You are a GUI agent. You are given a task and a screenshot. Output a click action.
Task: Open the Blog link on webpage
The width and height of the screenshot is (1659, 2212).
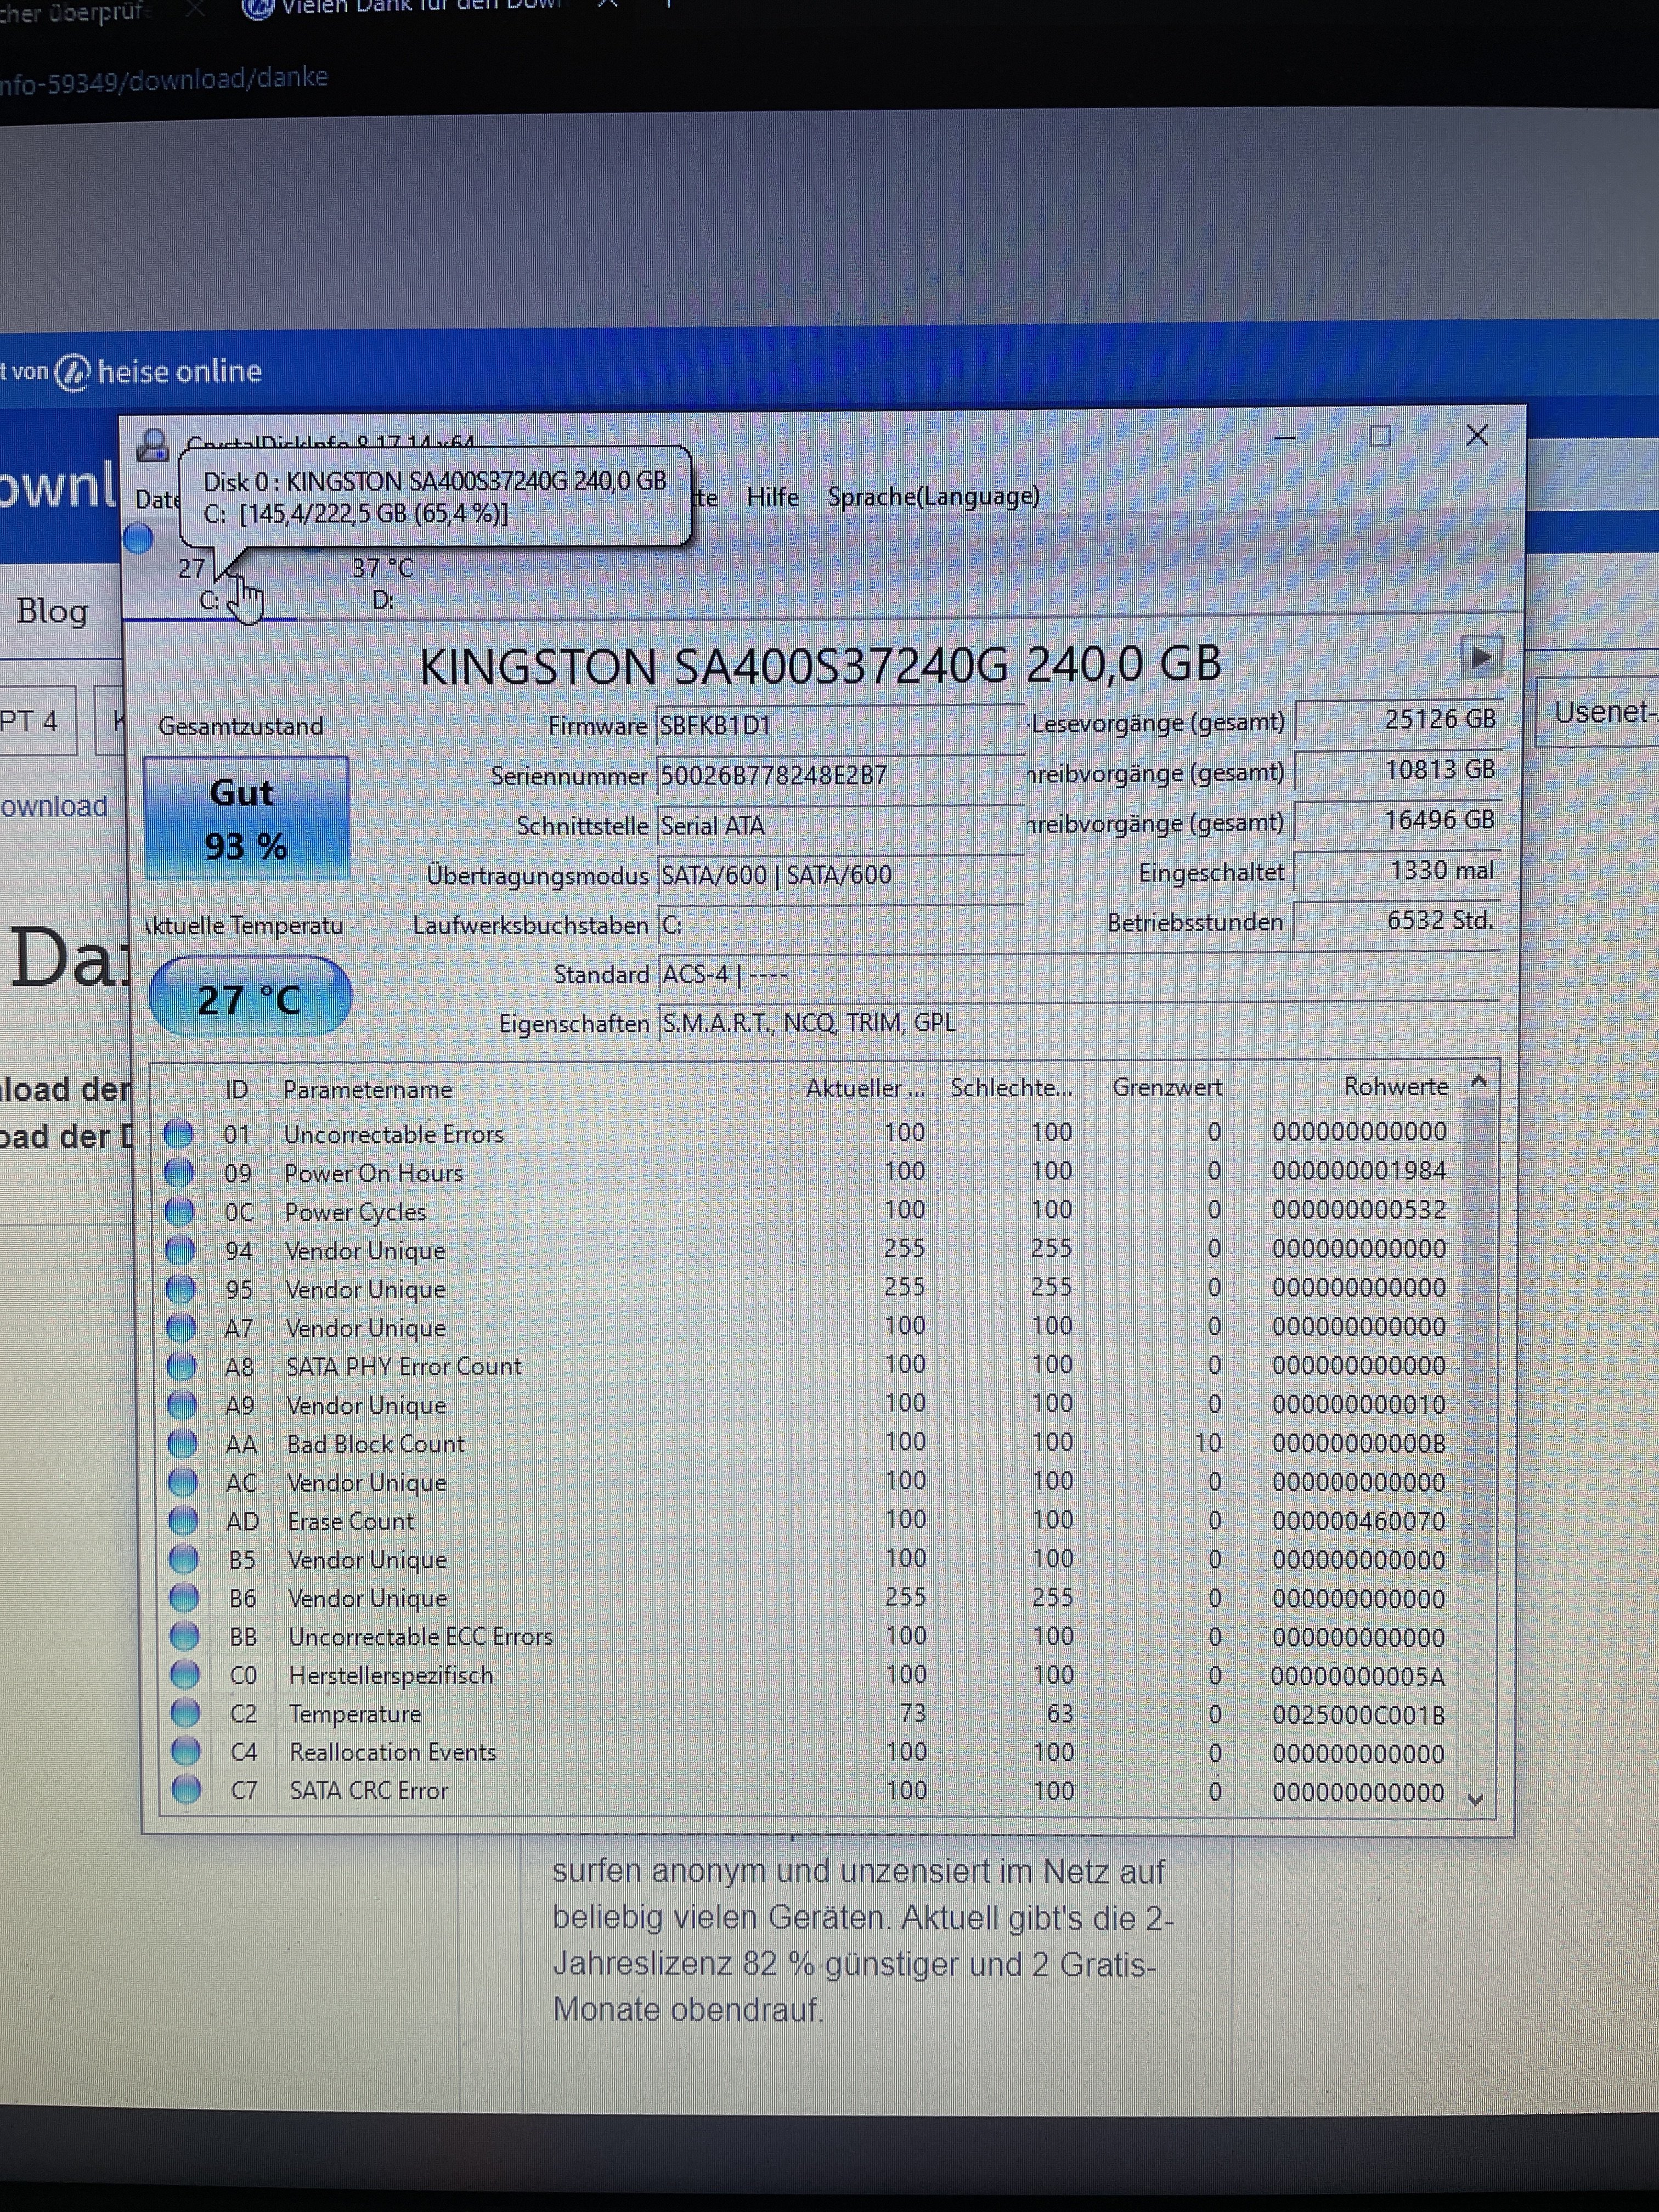(x=52, y=610)
